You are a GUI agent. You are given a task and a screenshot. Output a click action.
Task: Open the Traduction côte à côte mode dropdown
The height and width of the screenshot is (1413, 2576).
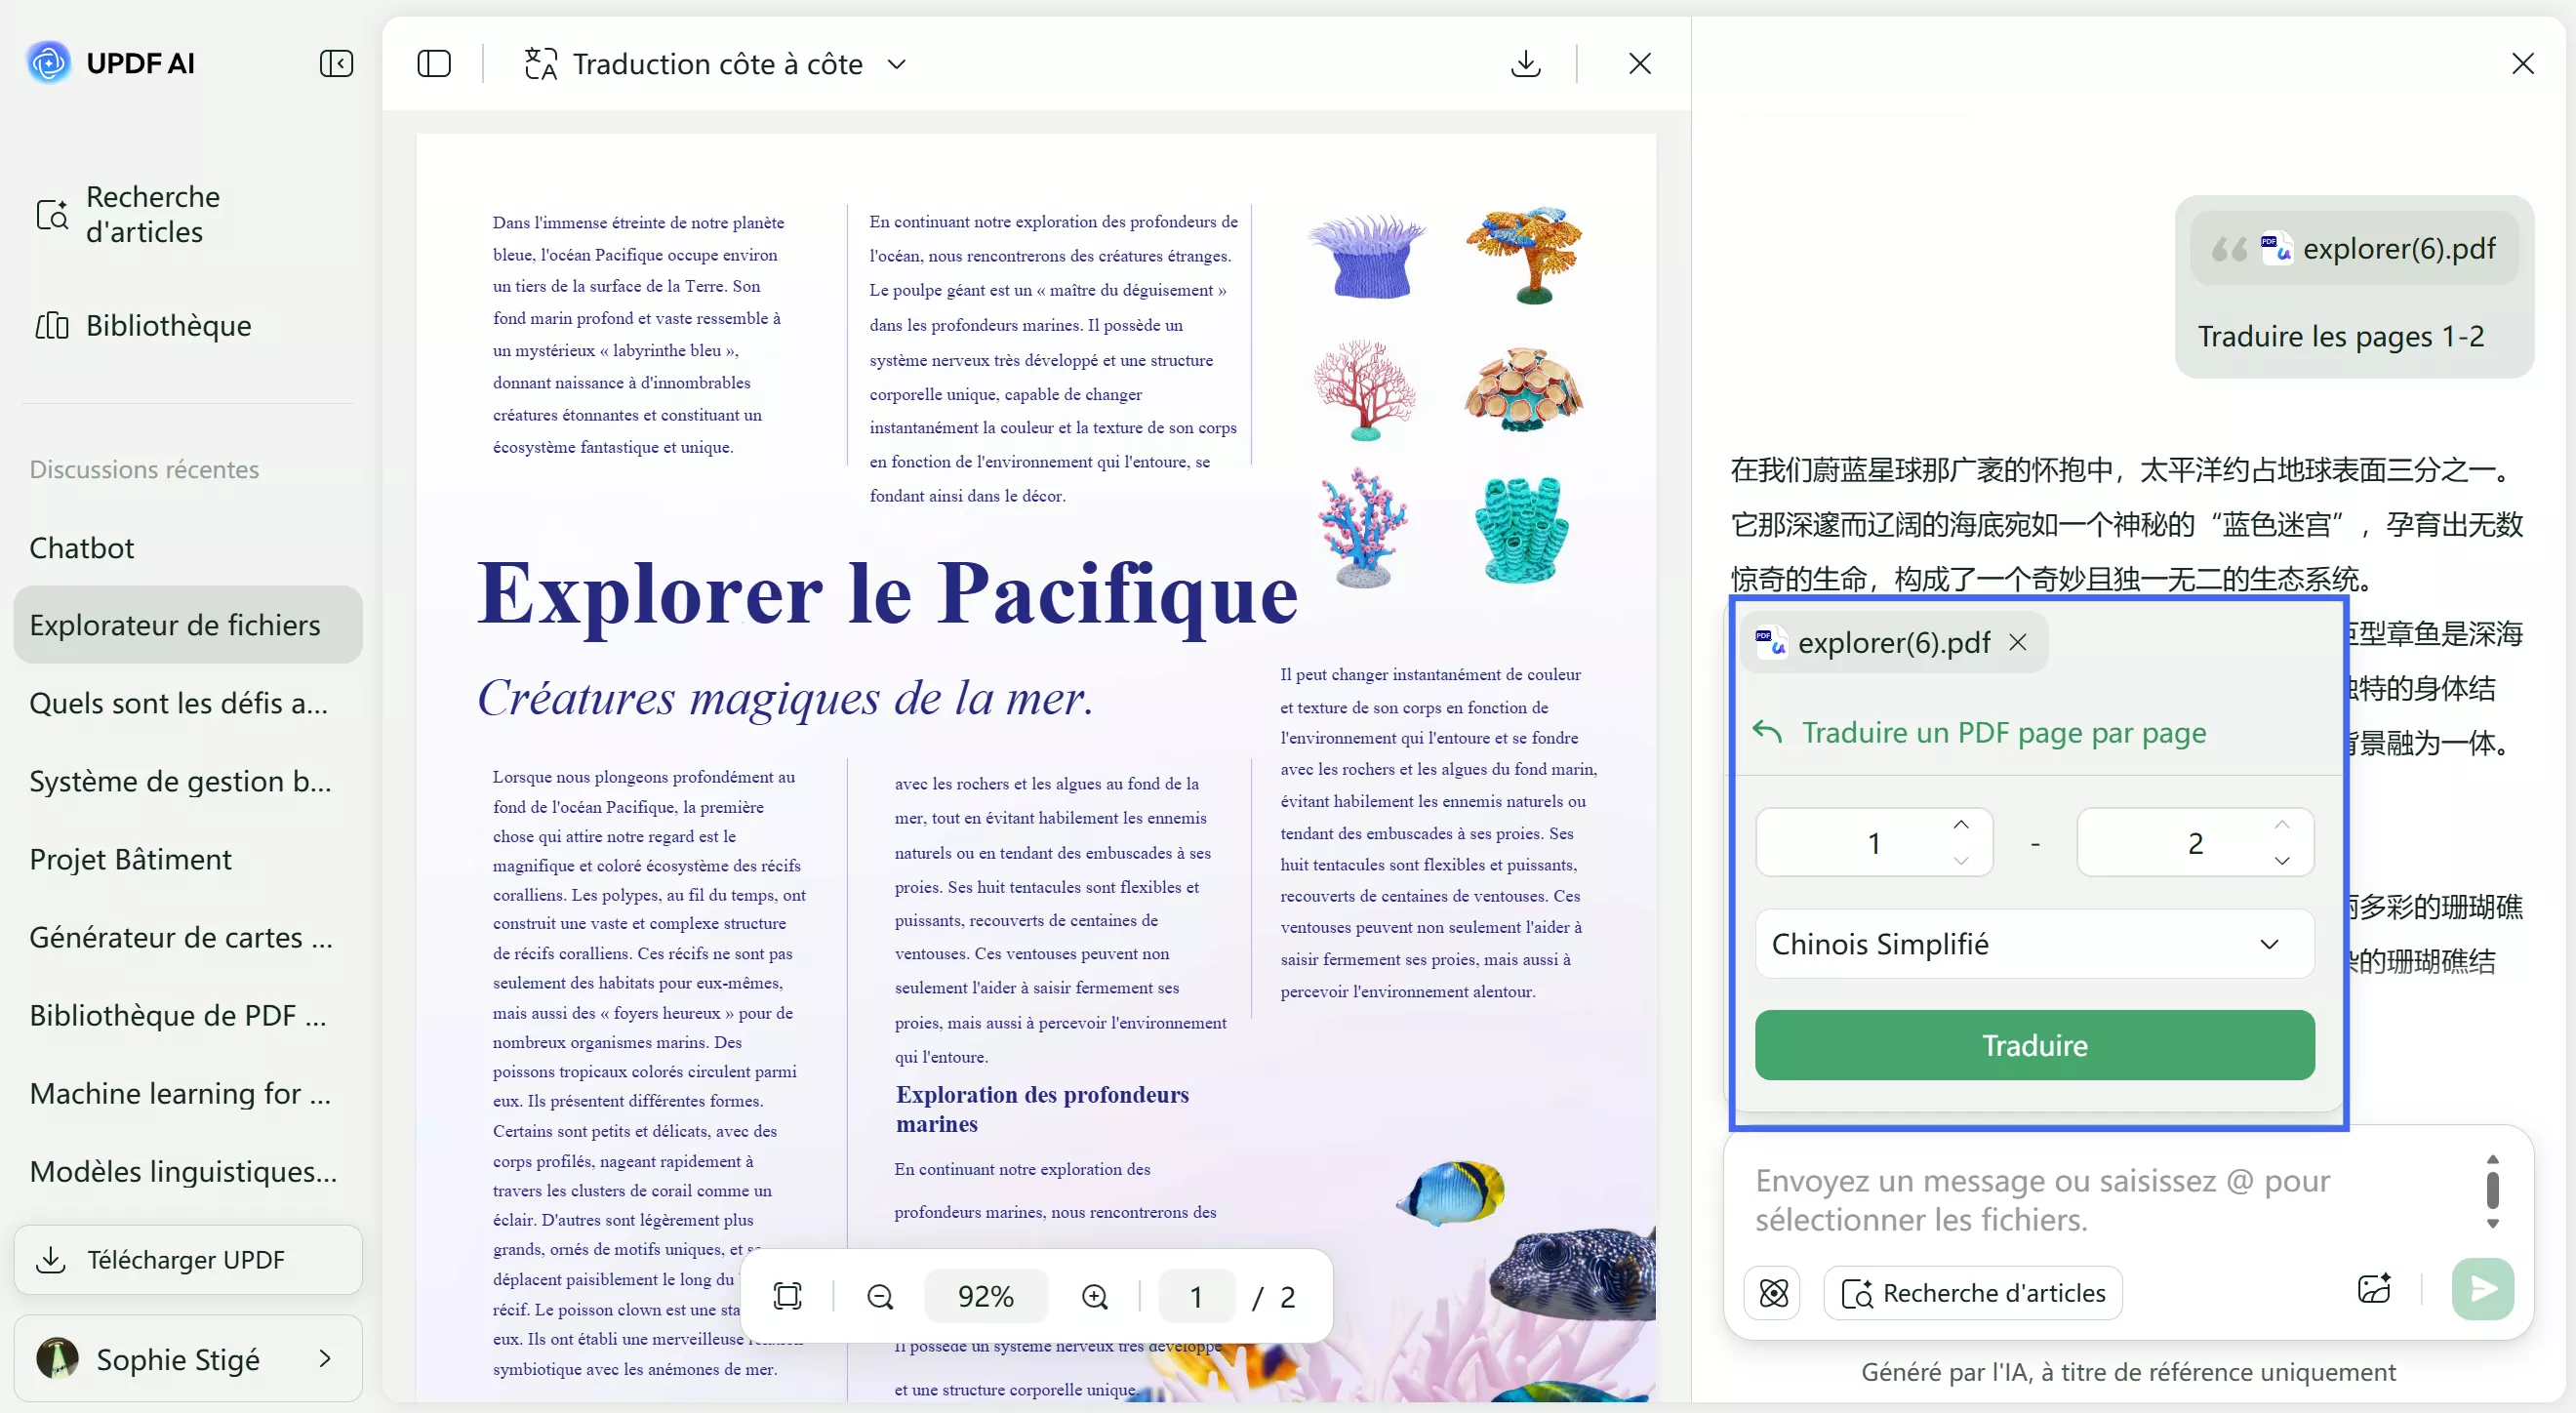[x=897, y=63]
